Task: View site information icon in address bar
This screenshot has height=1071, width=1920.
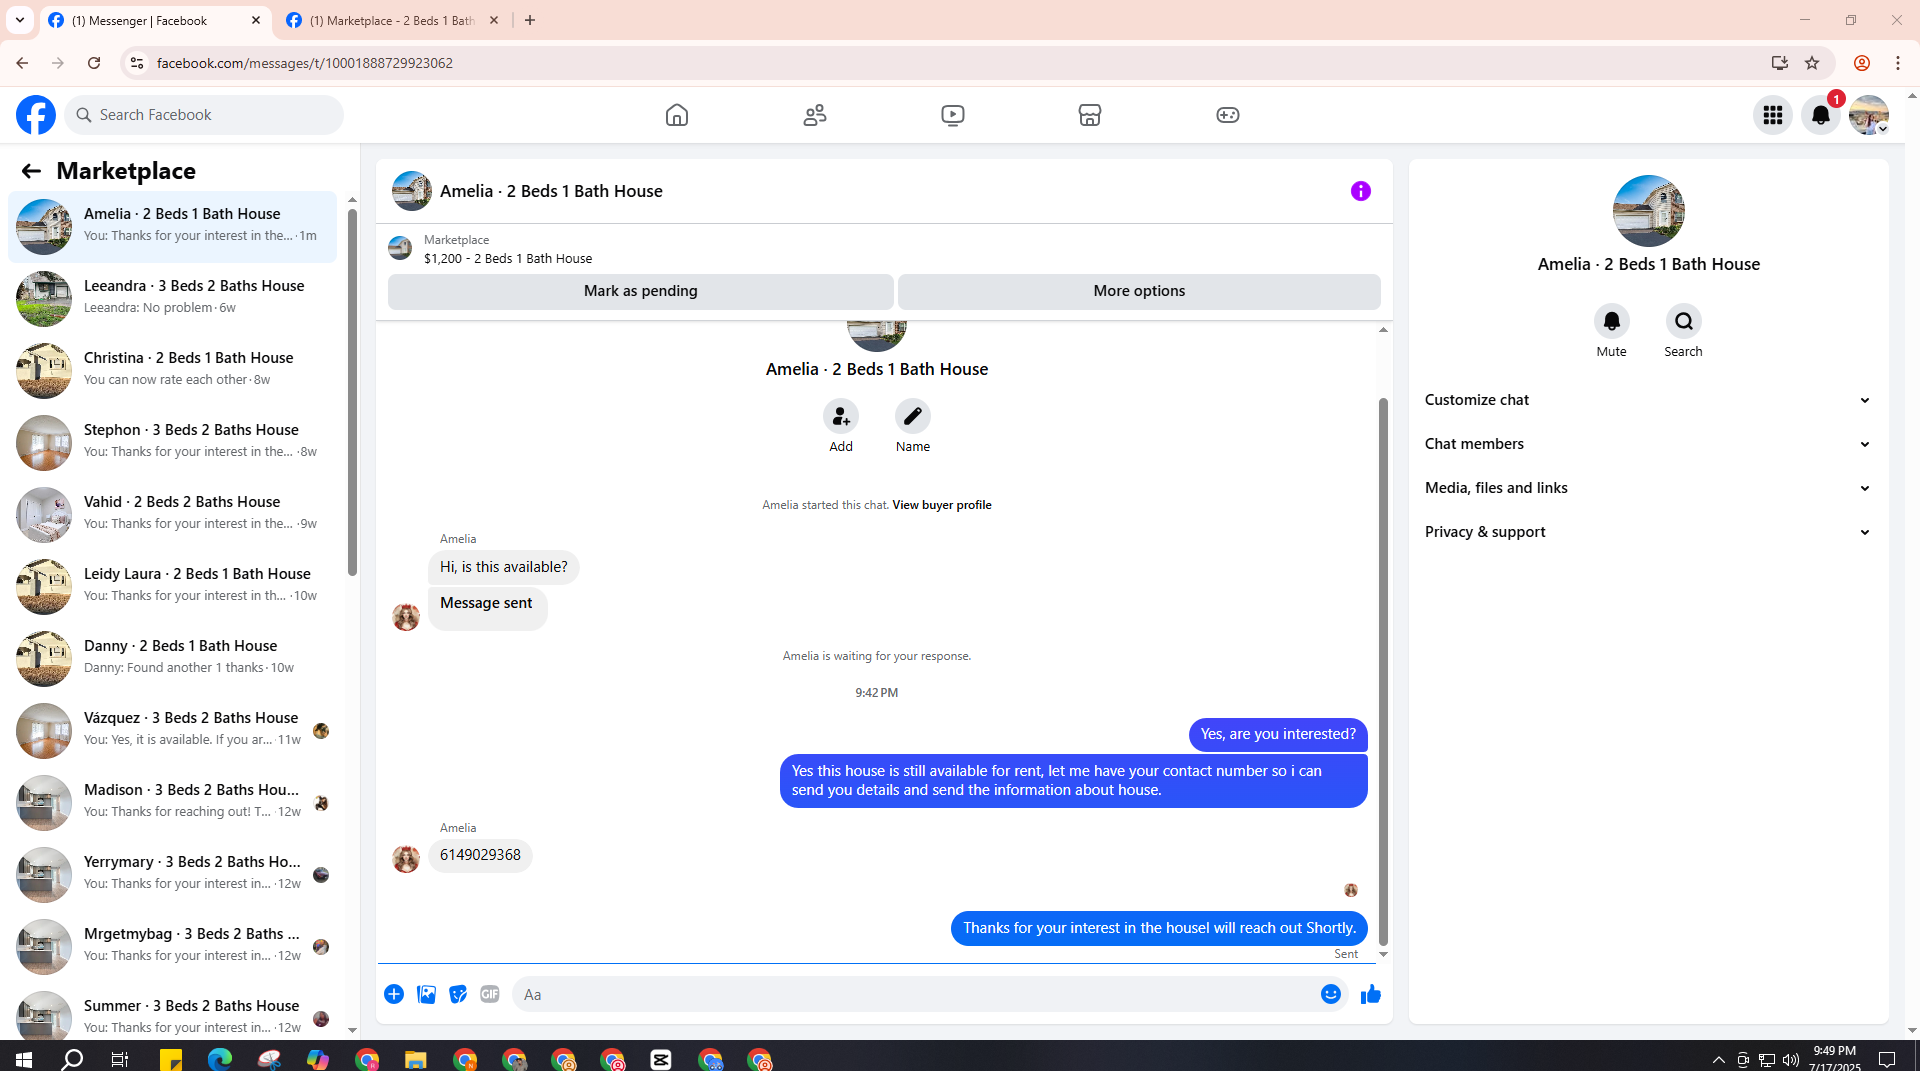Action: tap(136, 63)
